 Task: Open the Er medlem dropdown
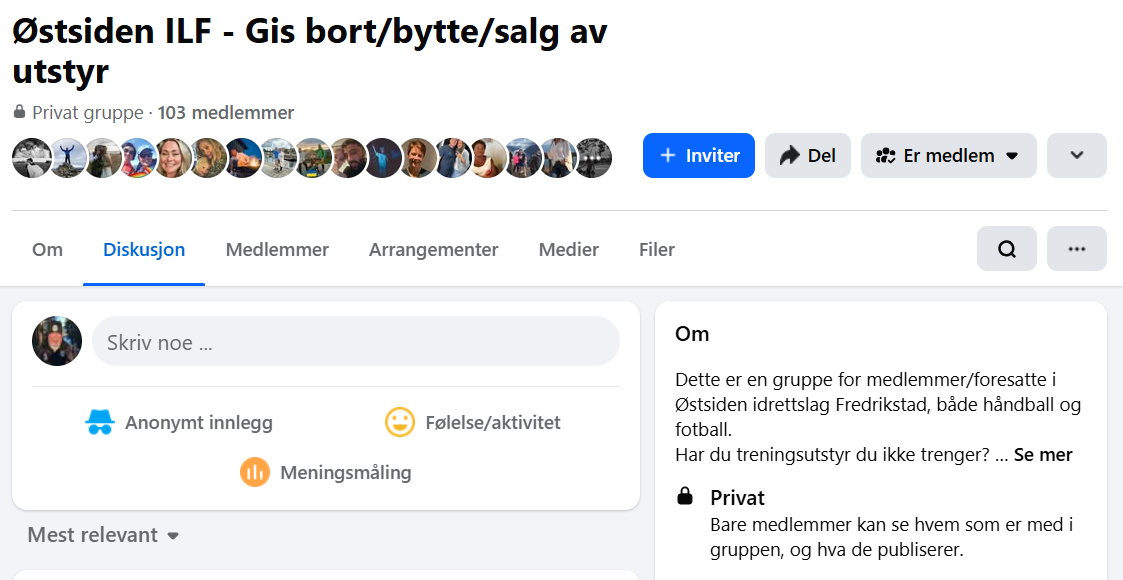click(x=948, y=156)
